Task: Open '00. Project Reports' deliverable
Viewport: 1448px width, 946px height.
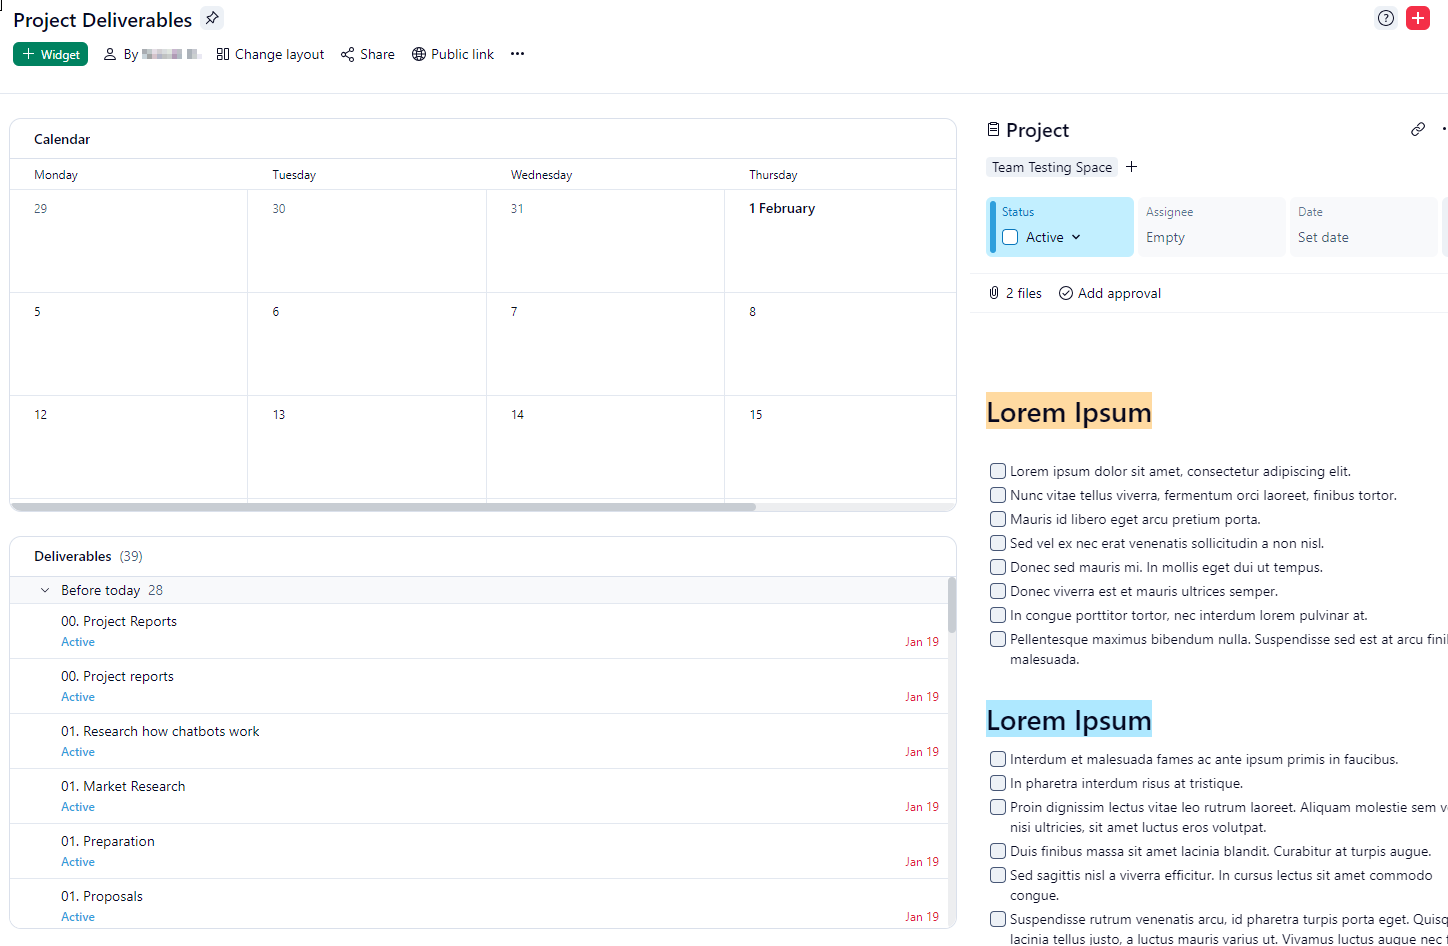Action: [479, 631]
